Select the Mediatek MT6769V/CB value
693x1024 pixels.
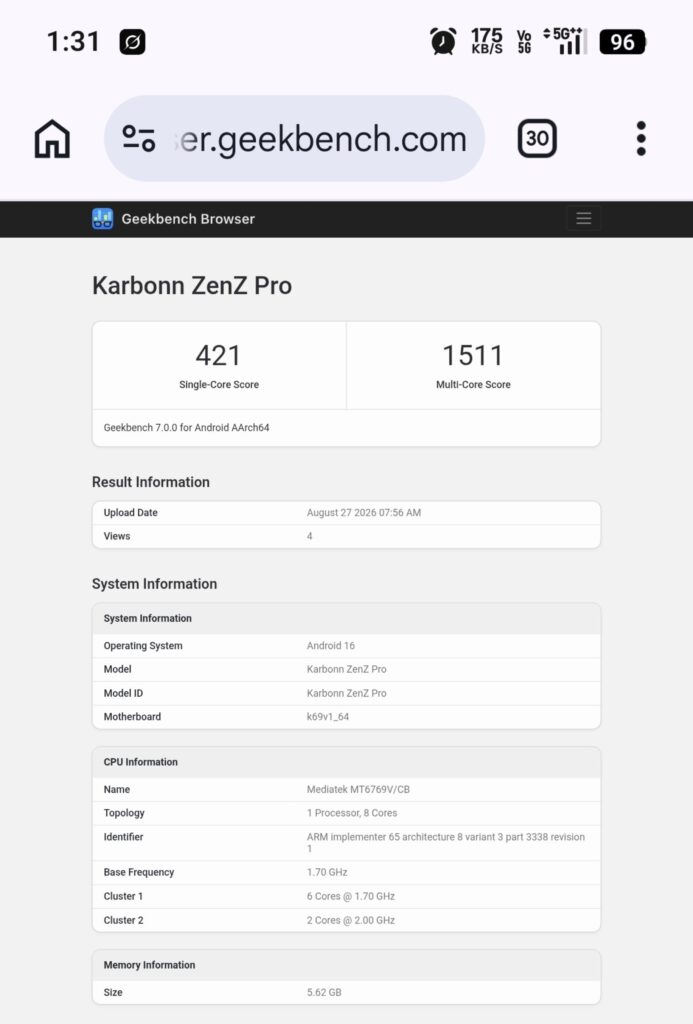358,790
